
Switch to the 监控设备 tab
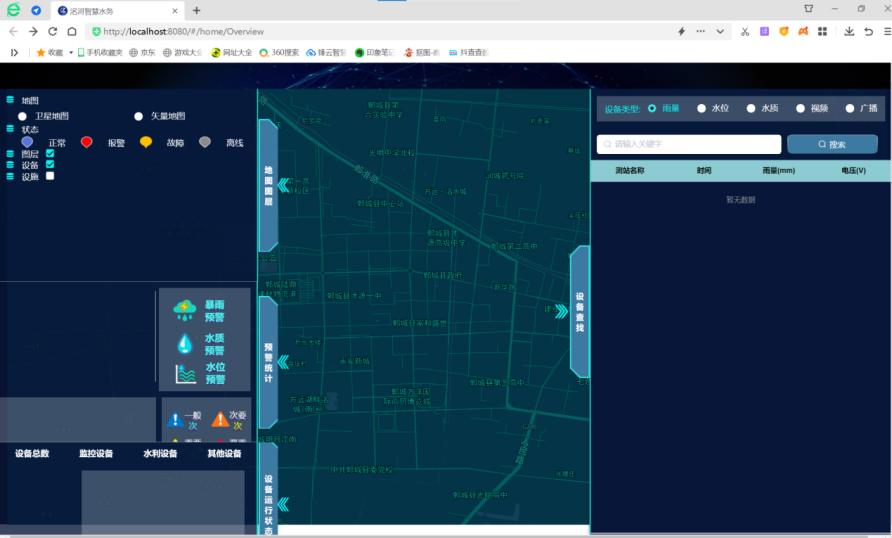(96, 454)
